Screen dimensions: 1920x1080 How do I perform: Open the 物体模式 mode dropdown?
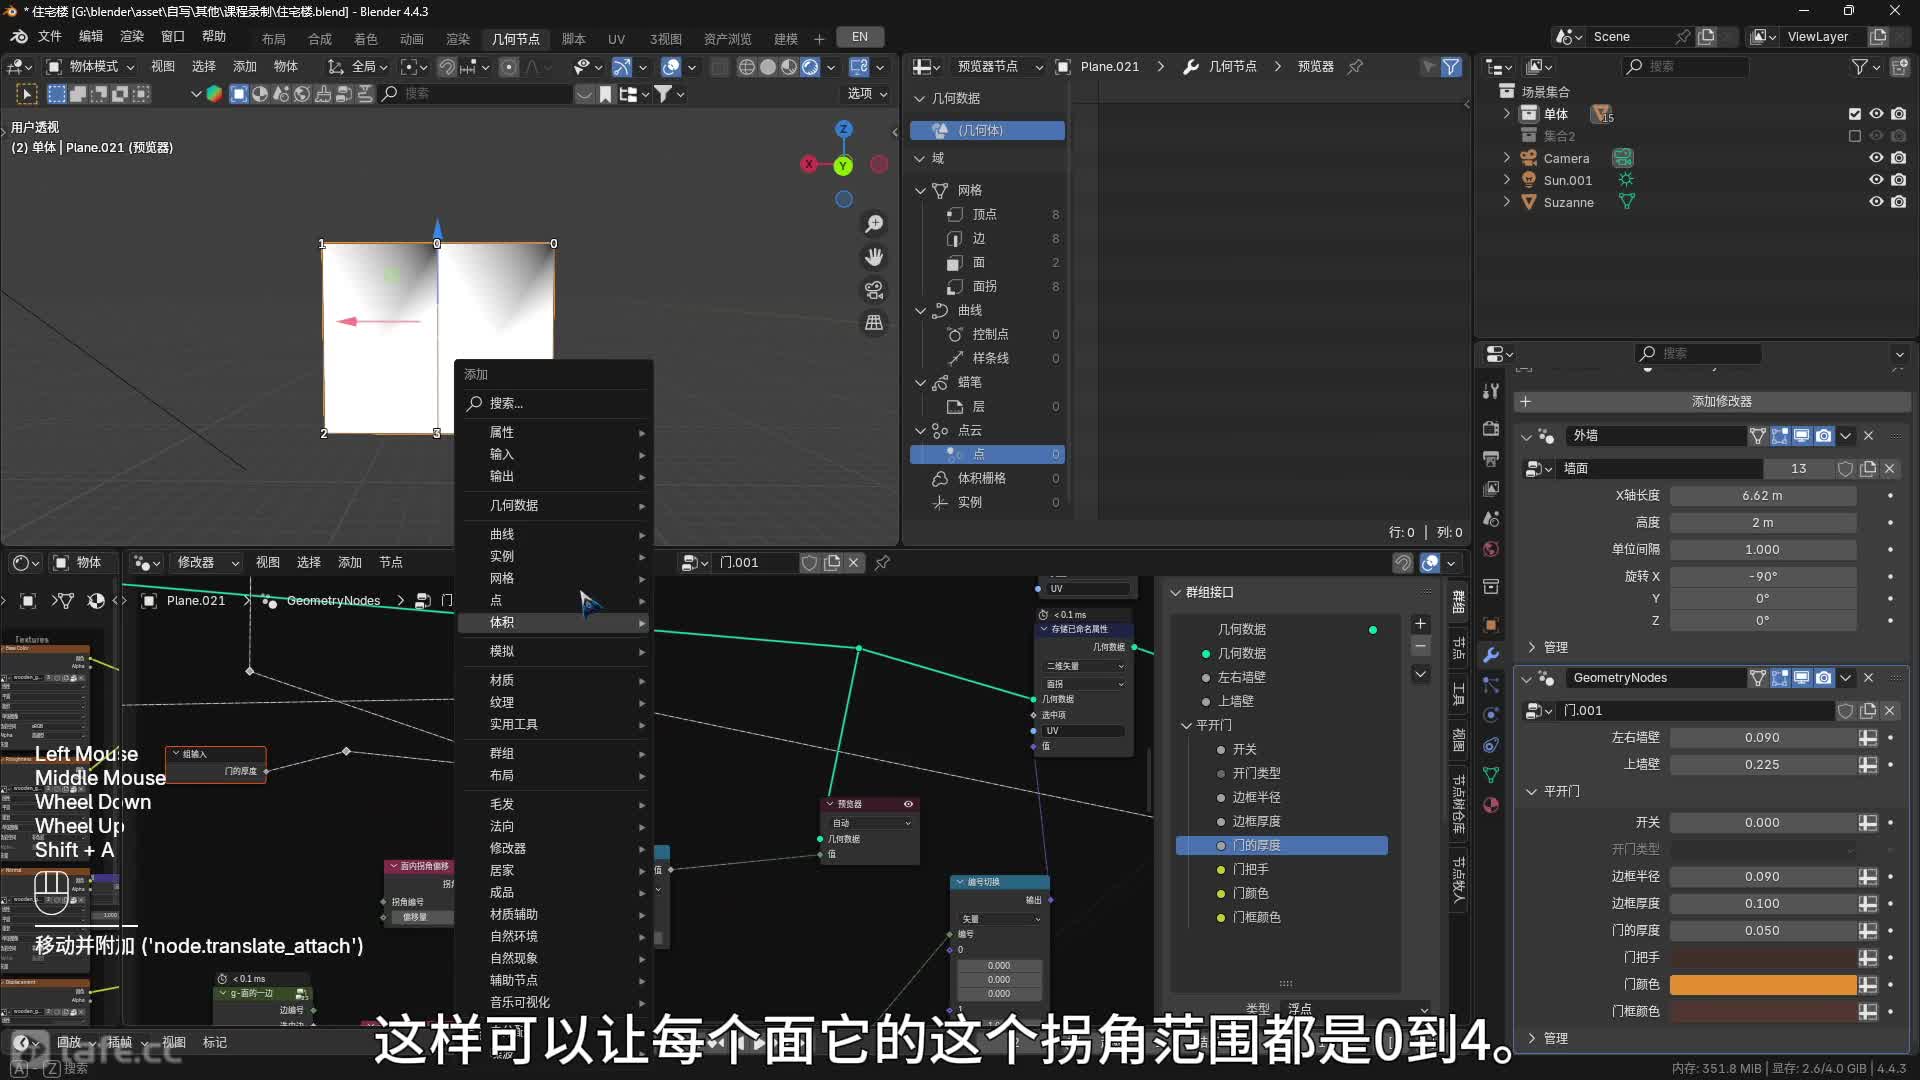(91, 66)
